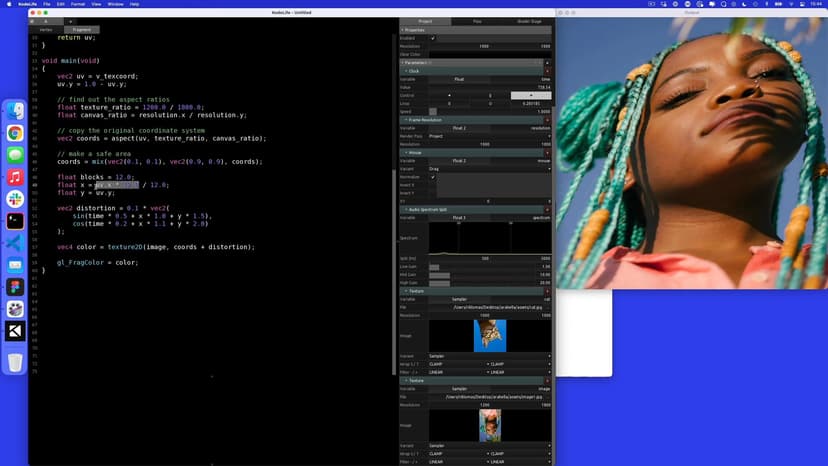Screen dimensions: 828x466
Task: Launch Messages app in the dock
Action: click(16, 155)
